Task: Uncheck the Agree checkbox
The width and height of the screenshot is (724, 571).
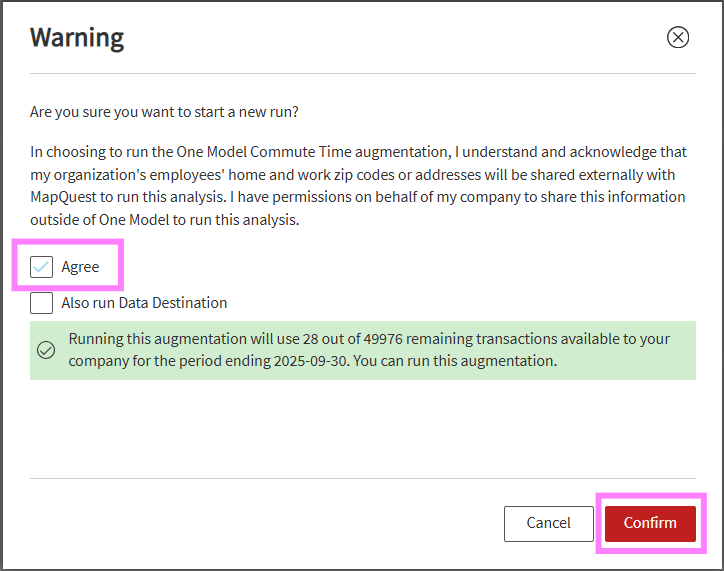Action: click(42, 267)
